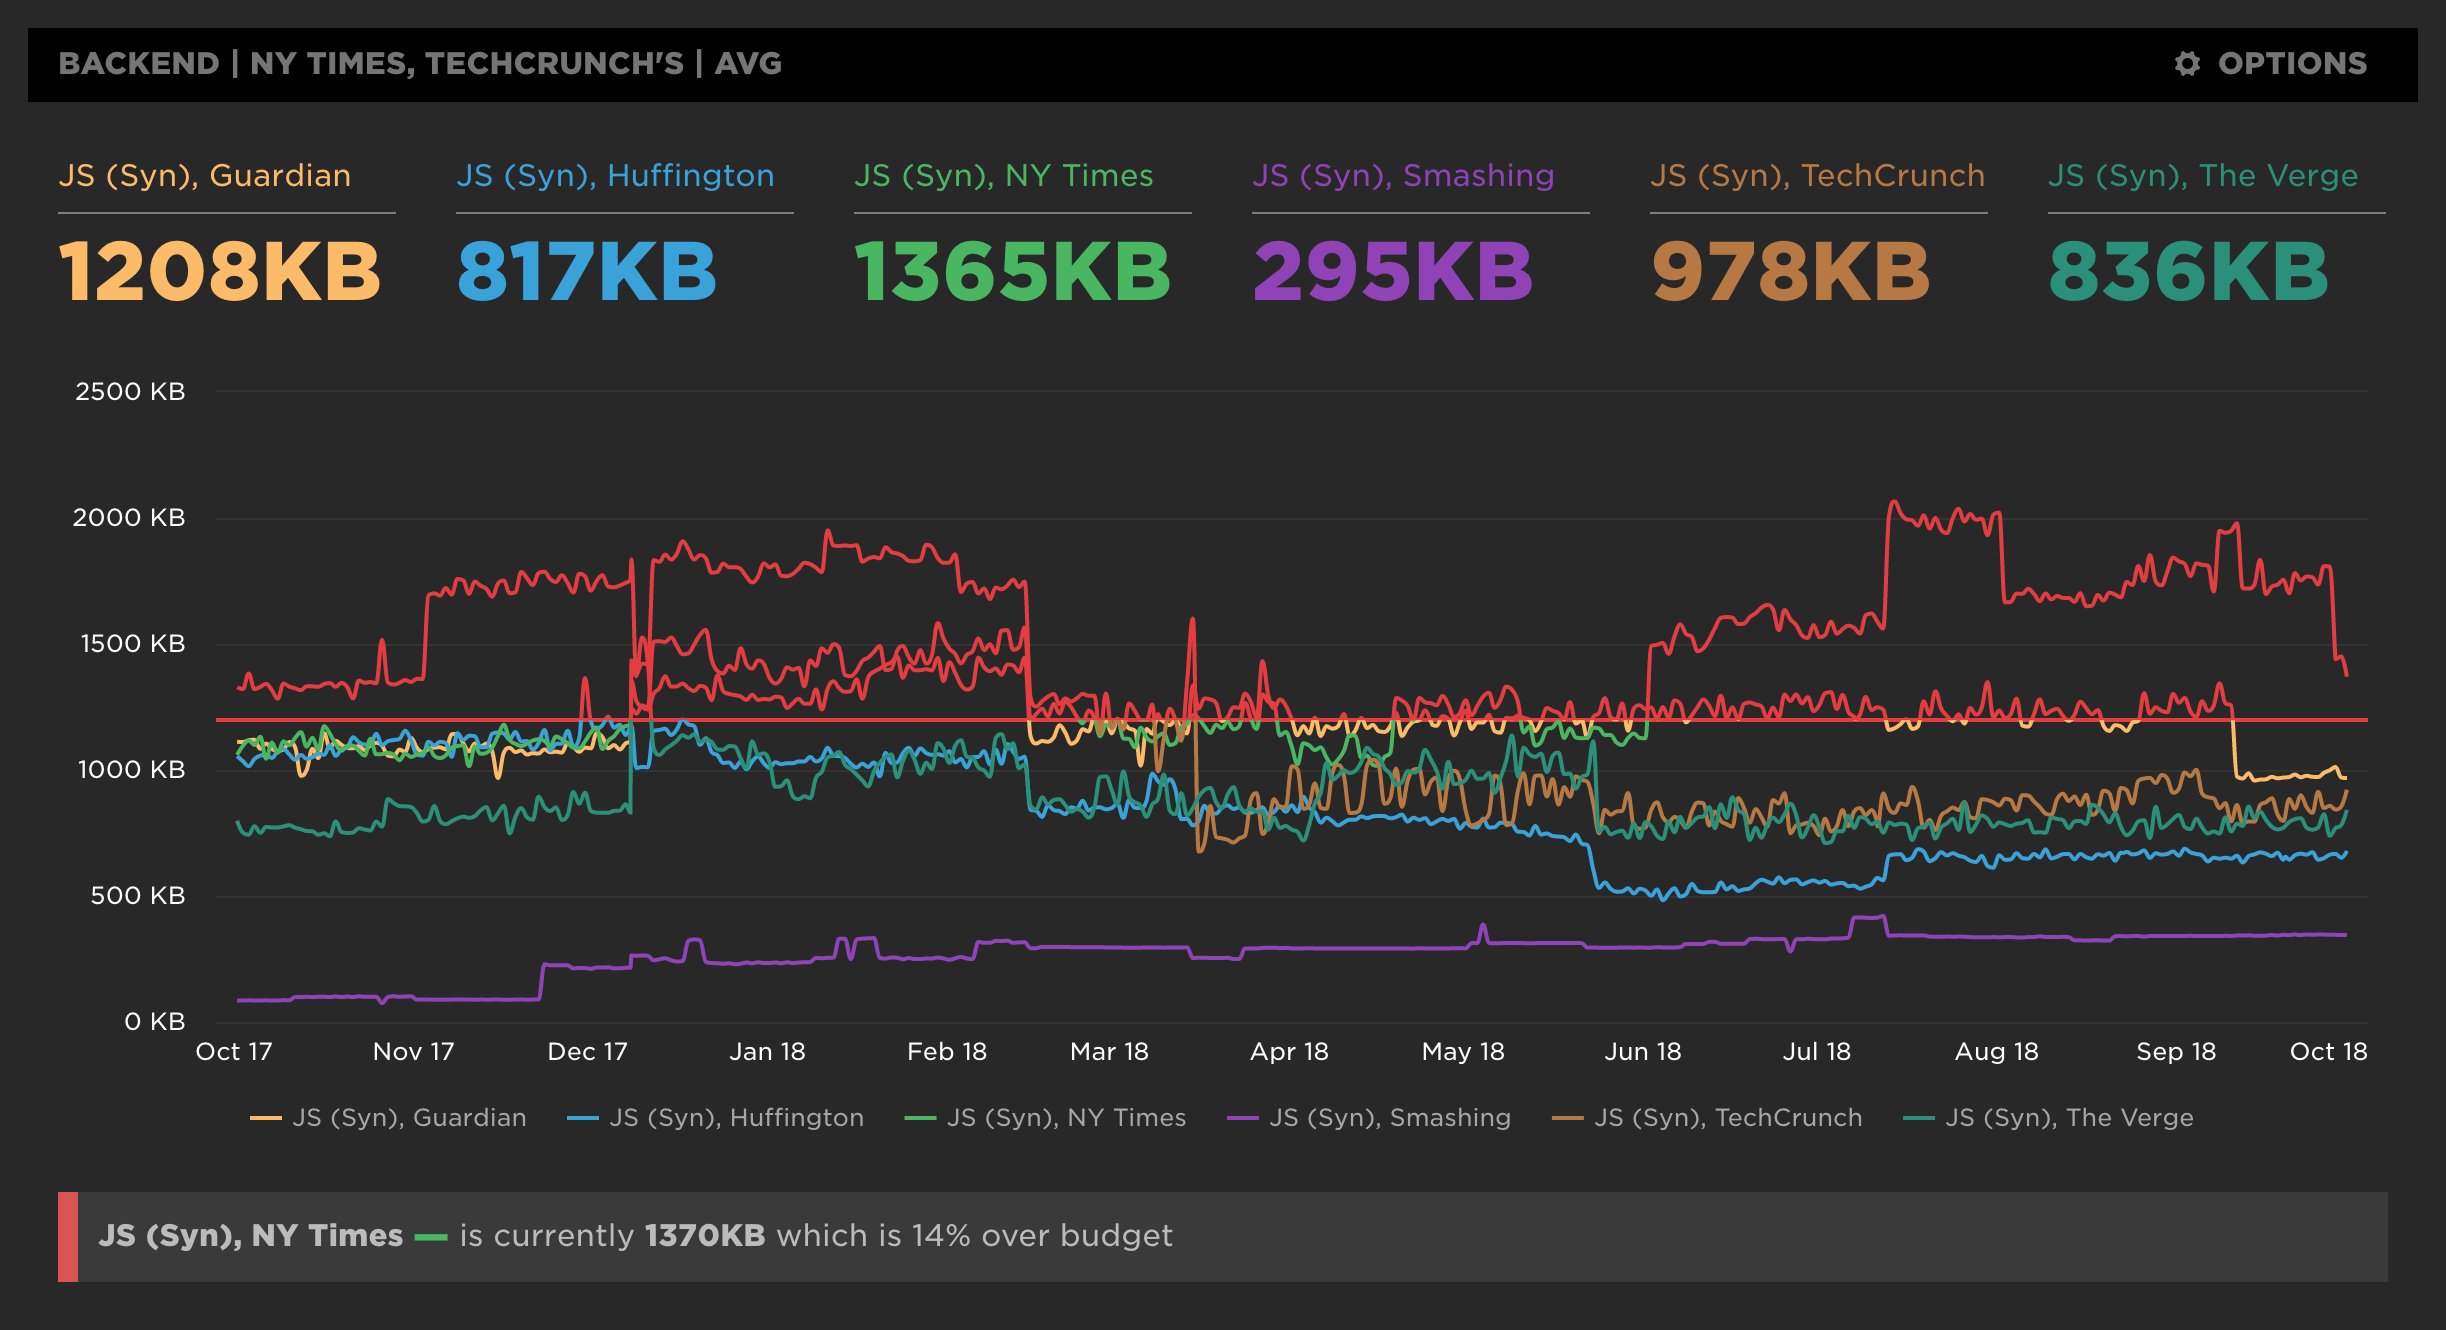Toggle the Huffington series in the chart legend
The image size is (2446, 1330).
tap(736, 1117)
